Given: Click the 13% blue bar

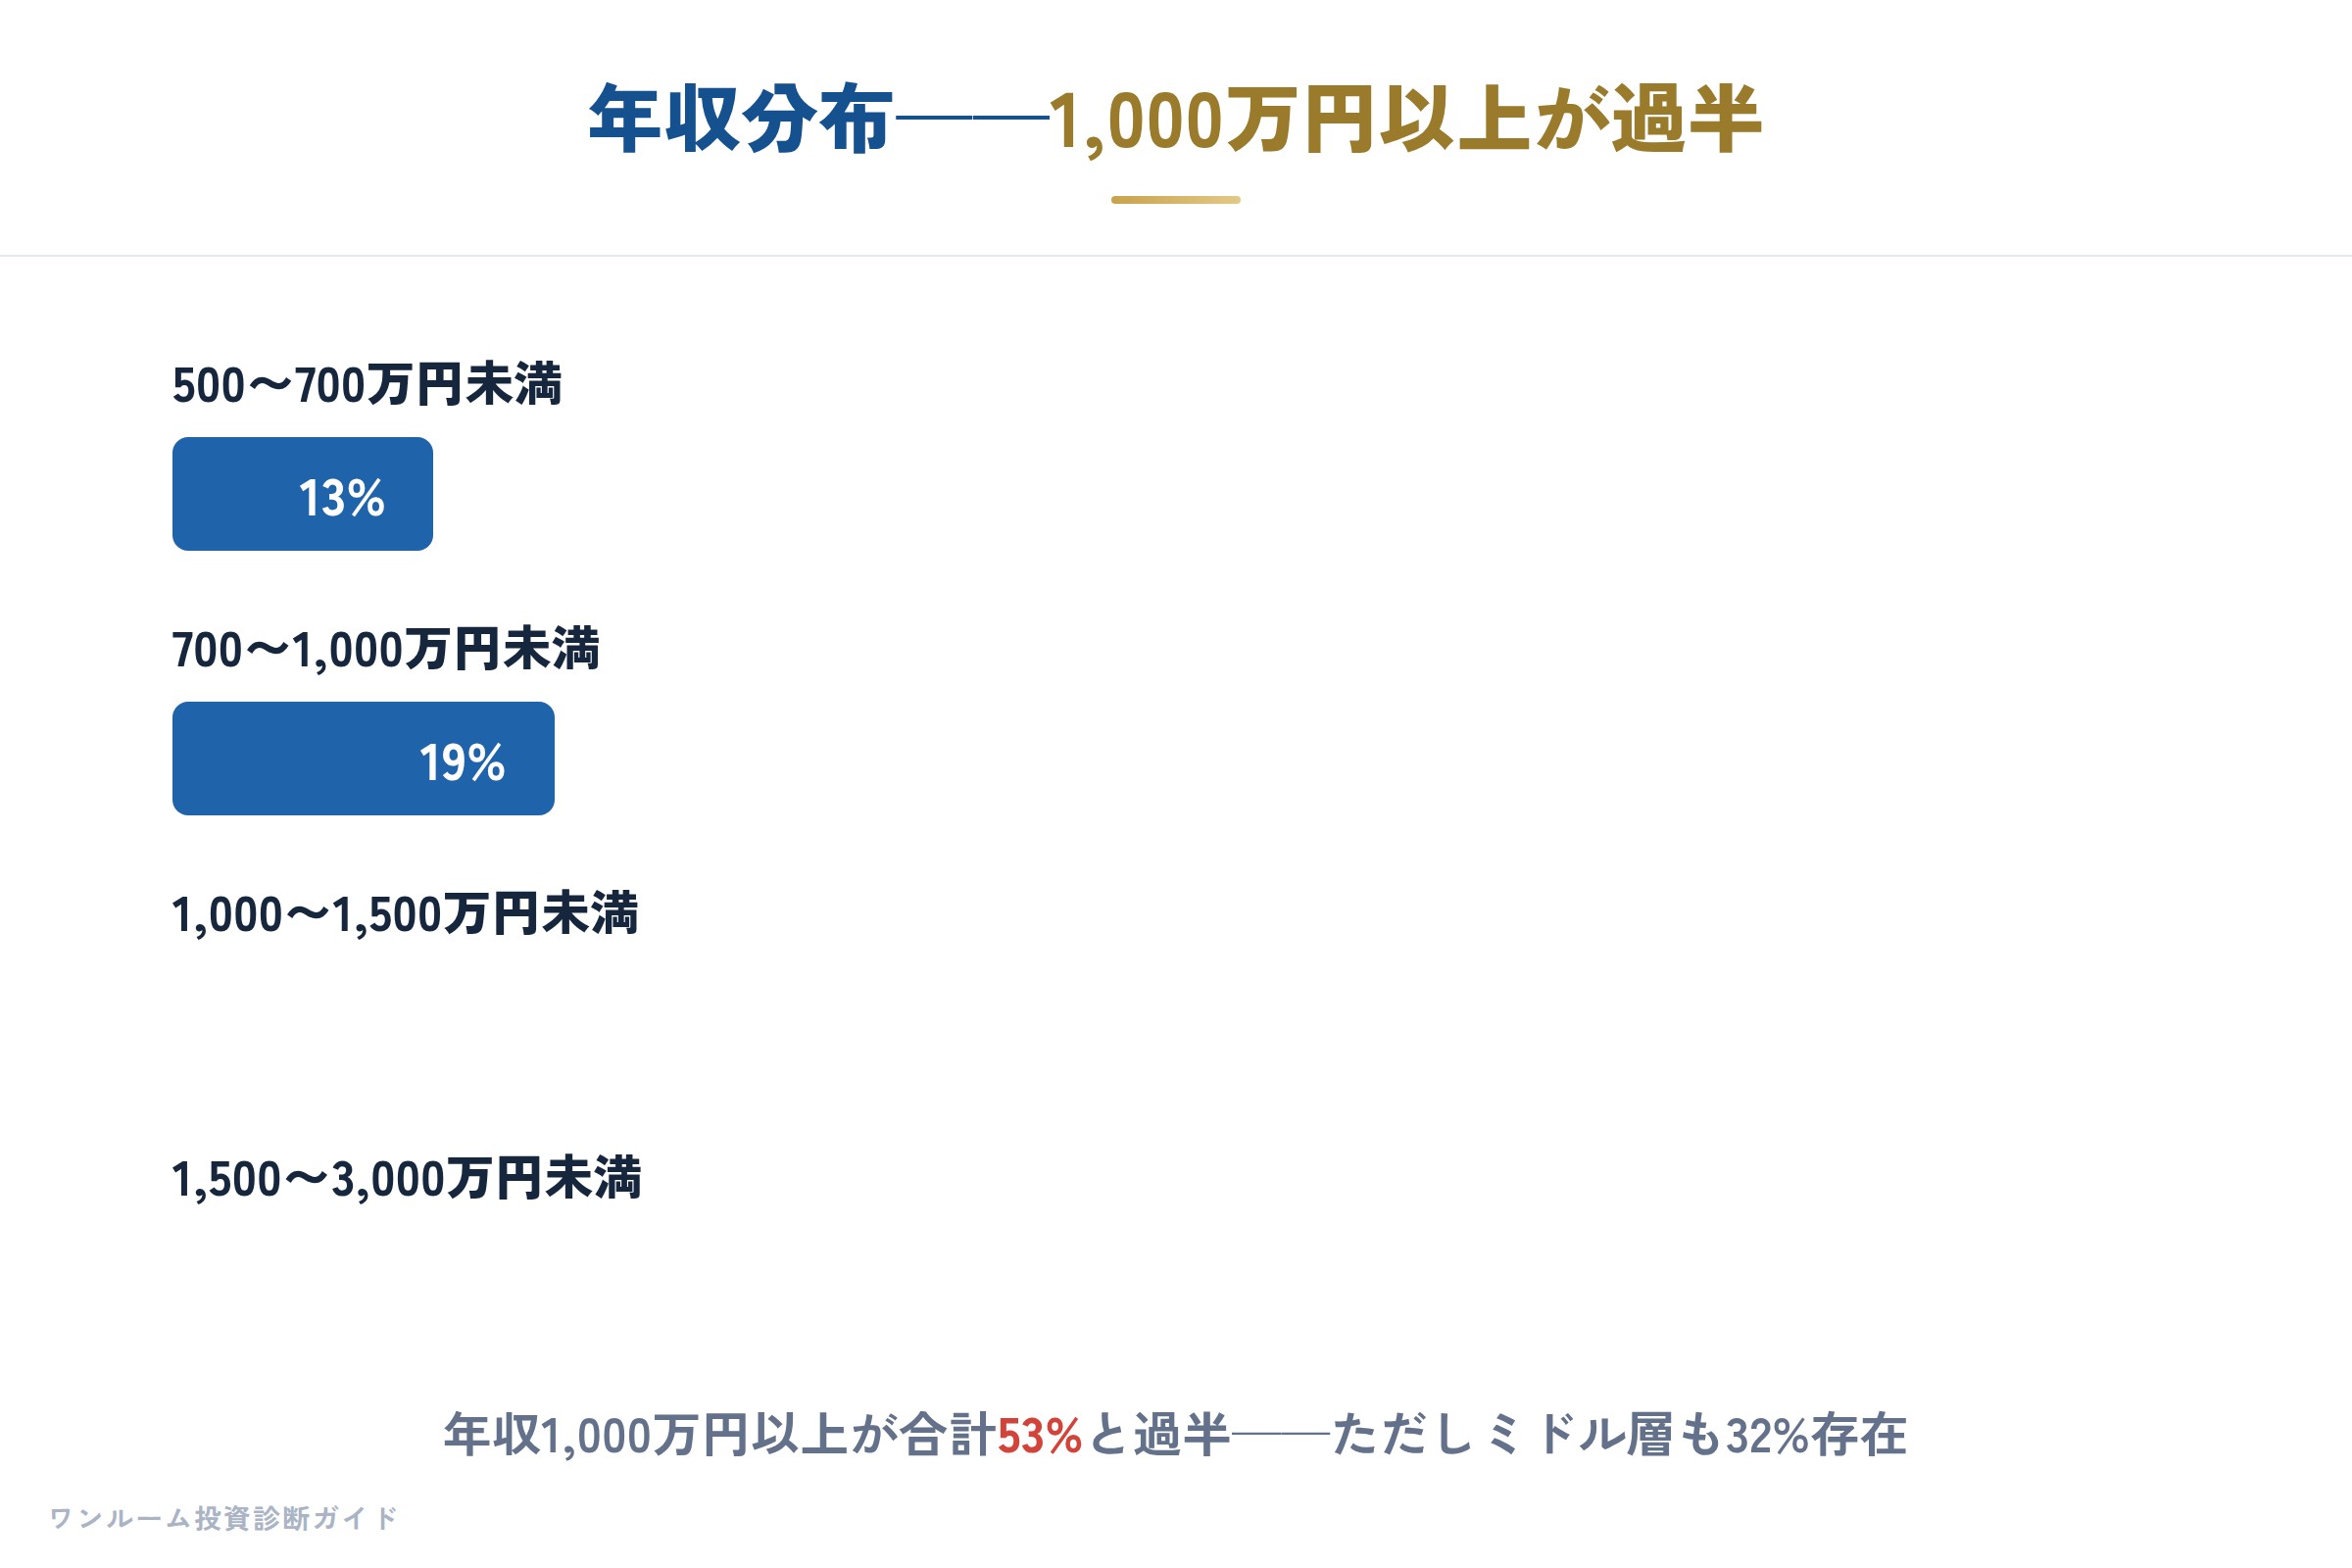Looking at the screenshot, I should click(x=302, y=494).
